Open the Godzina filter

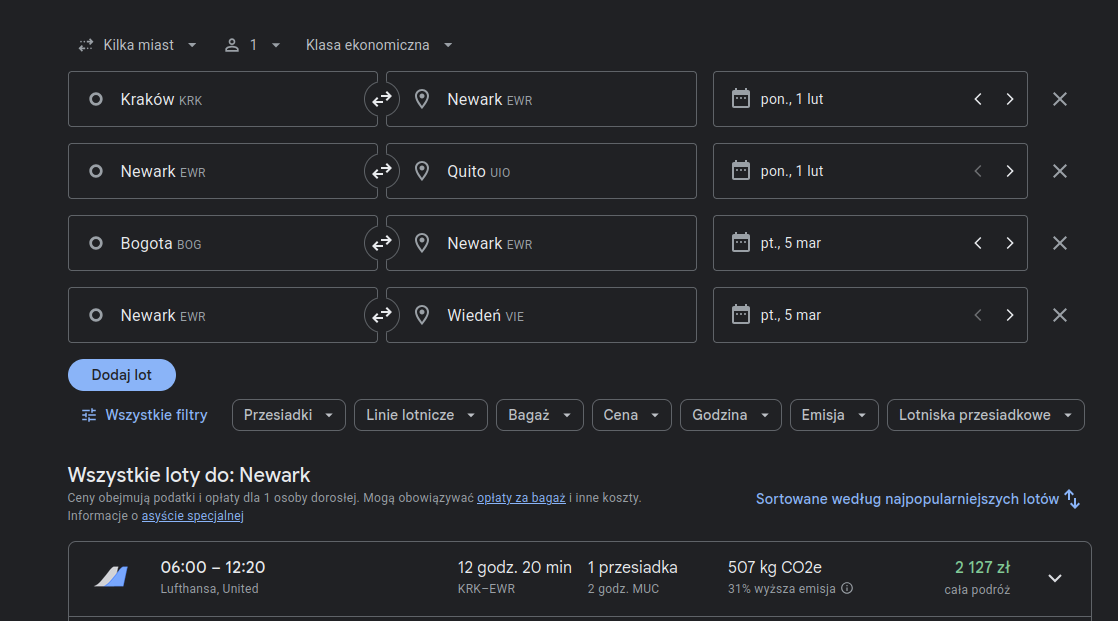(x=731, y=415)
